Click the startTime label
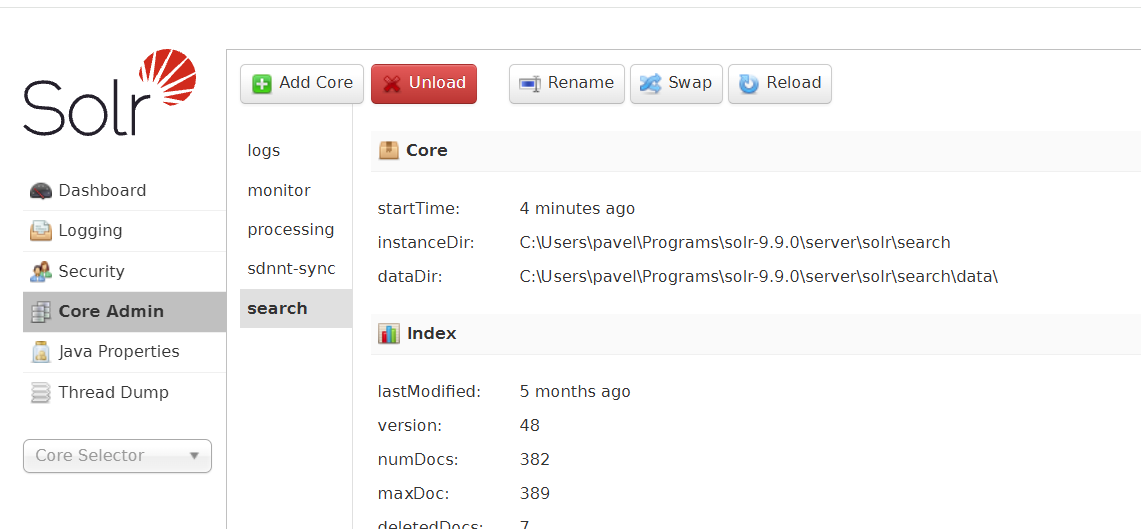This screenshot has width=1141, height=529. 419,209
